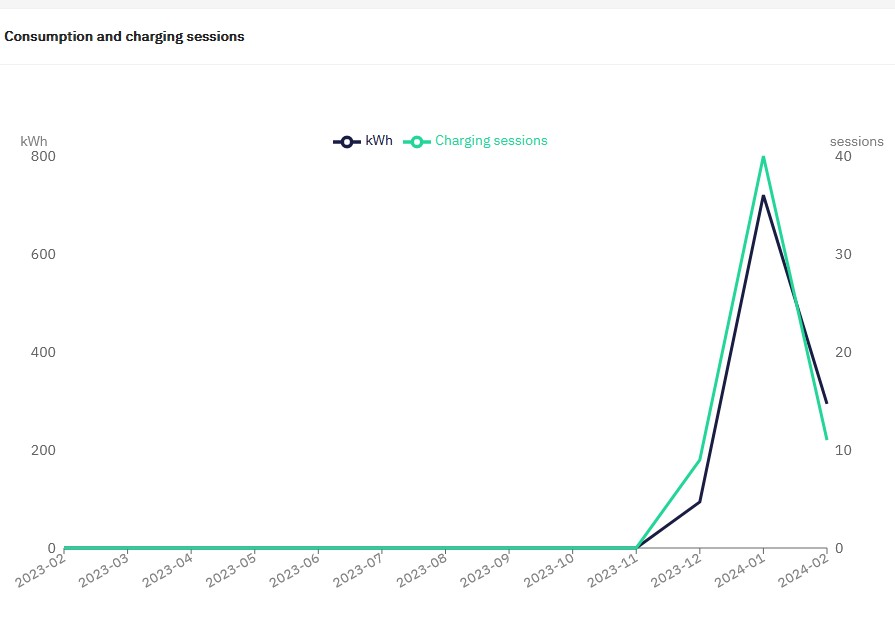The image size is (895, 619).
Task: Click the 800 value on kWh axis
Action: (43, 156)
